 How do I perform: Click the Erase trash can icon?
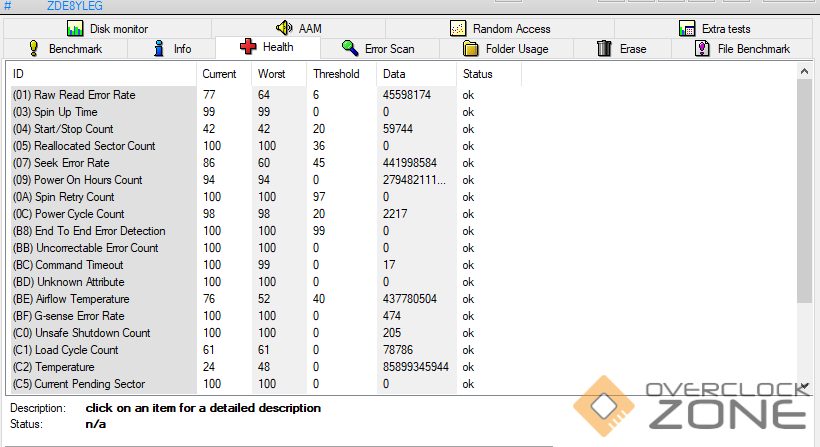tap(604, 48)
